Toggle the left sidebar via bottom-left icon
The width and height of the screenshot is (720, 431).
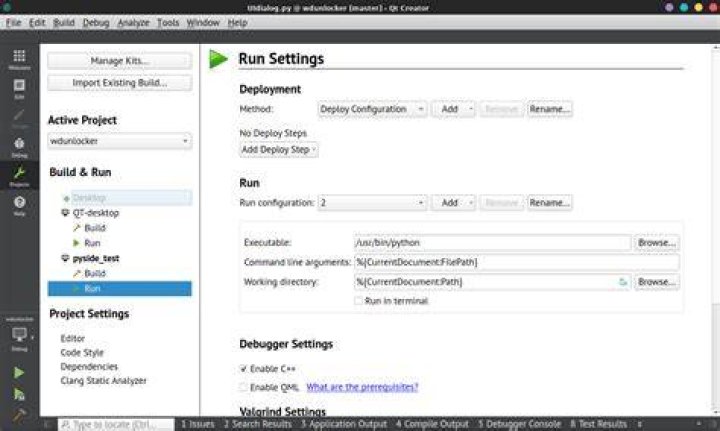pos(48,425)
